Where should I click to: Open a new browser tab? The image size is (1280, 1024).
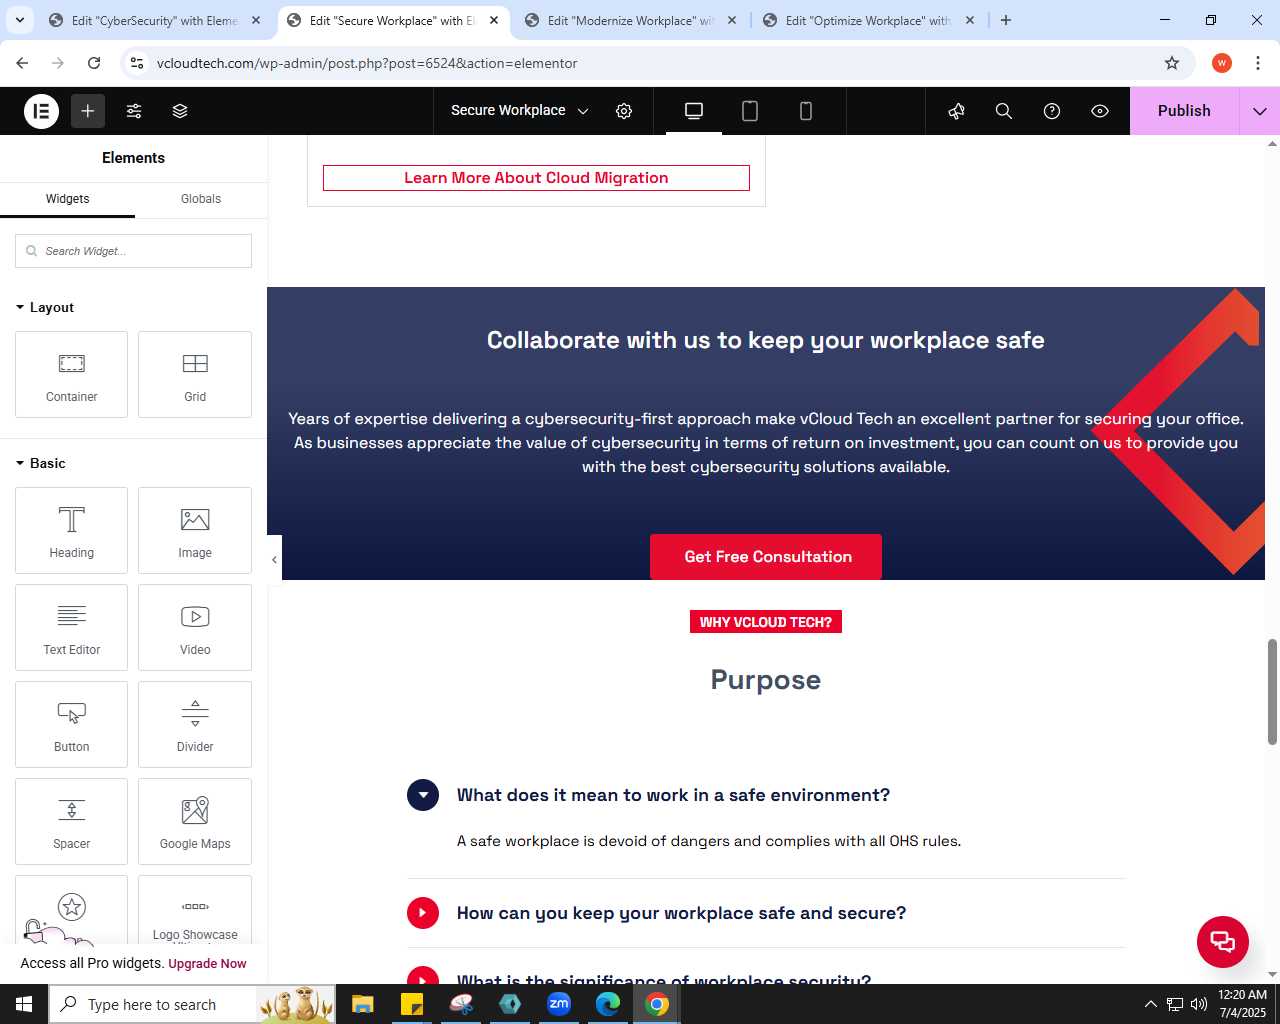coord(1006,20)
